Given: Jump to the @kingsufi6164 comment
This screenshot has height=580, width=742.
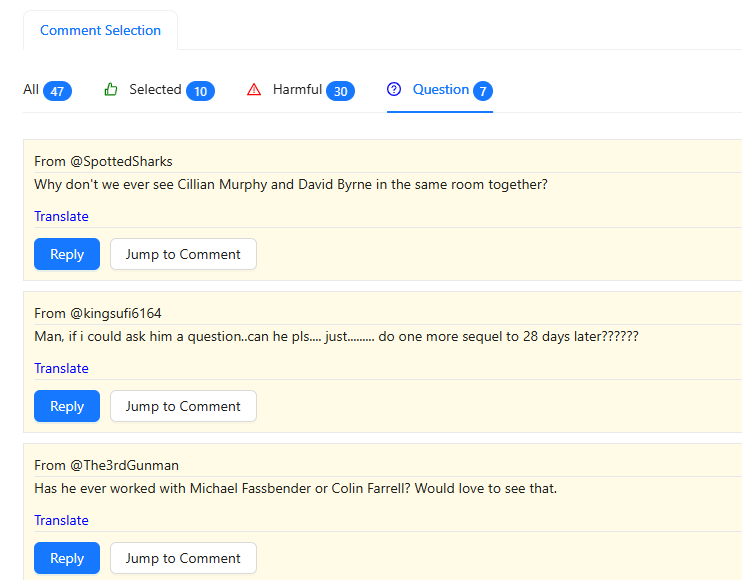Looking at the screenshot, I should pyautogui.click(x=183, y=406).
